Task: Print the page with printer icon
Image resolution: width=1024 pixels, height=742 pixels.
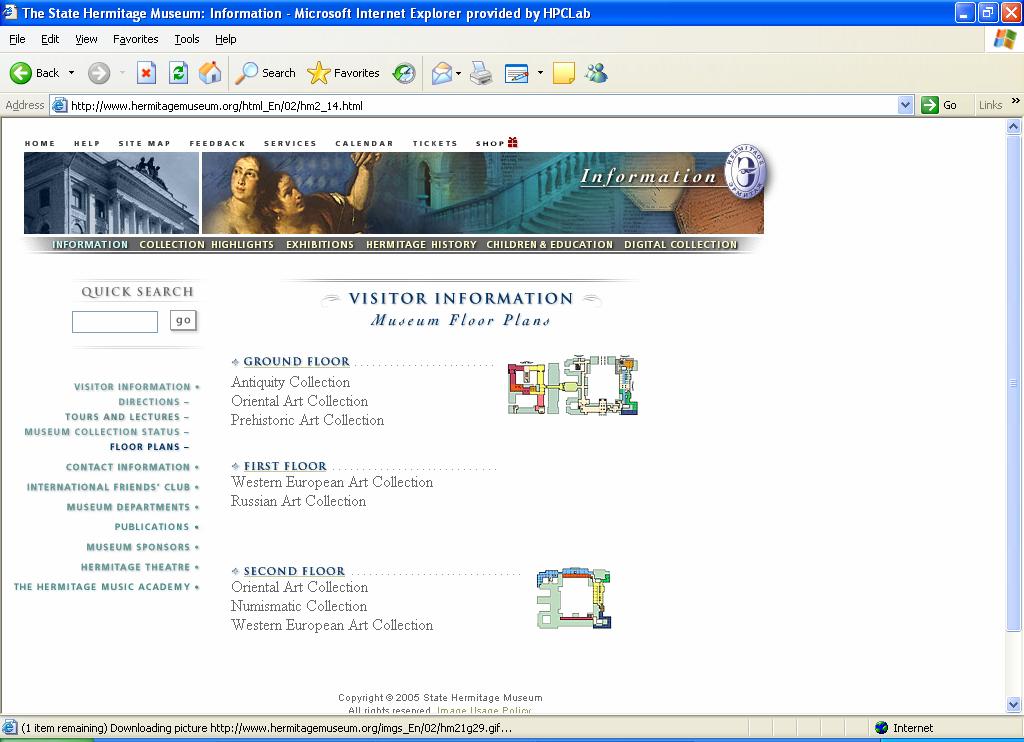Action: (x=481, y=73)
